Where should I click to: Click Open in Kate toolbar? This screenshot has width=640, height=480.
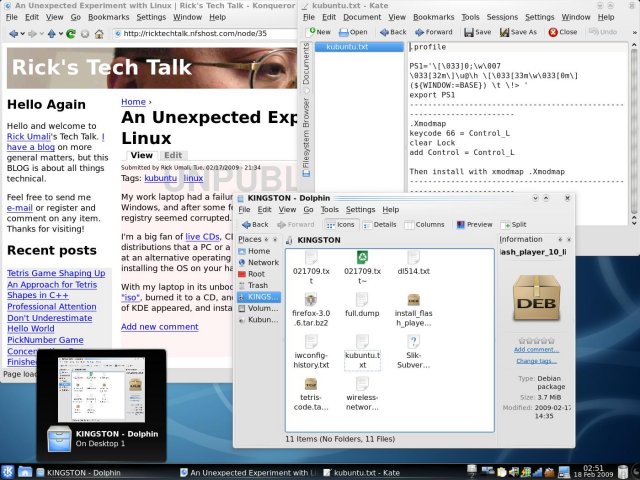point(353,32)
